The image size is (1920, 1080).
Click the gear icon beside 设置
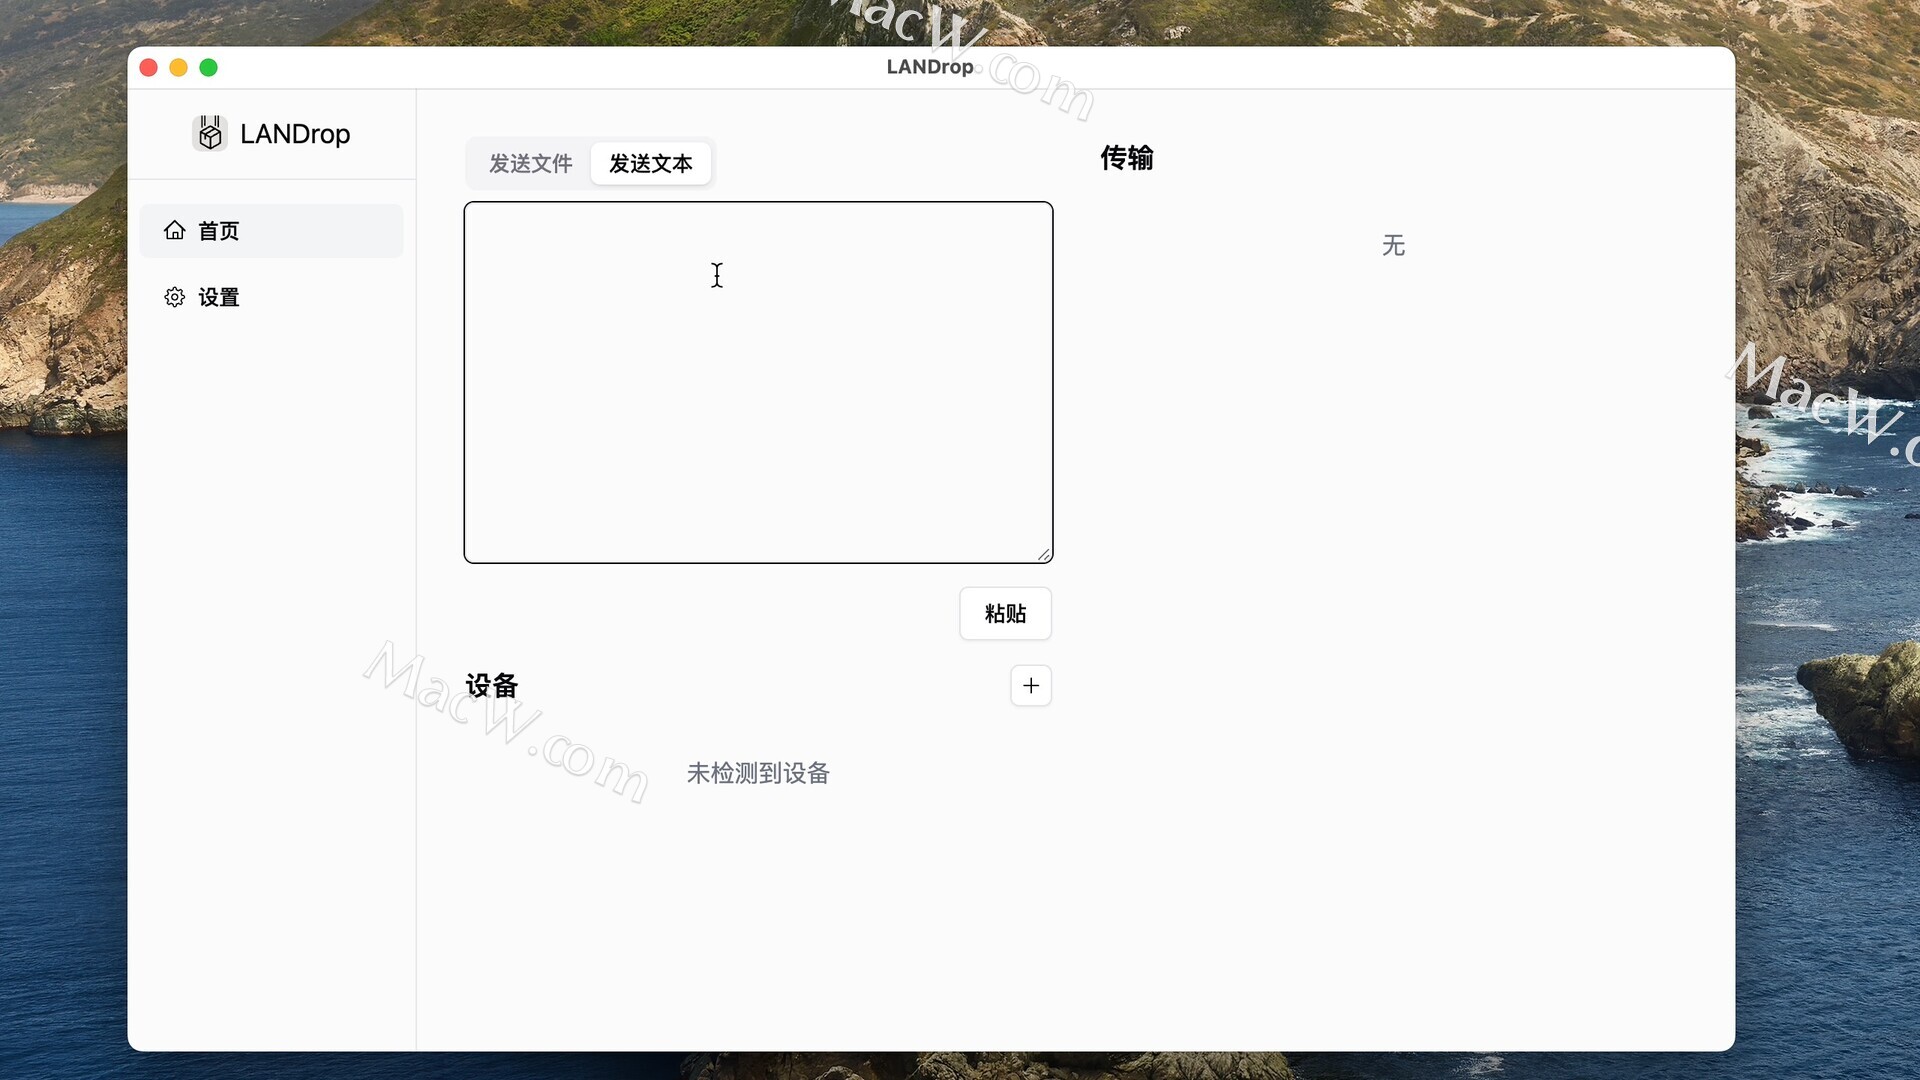pyautogui.click(x=175, y=297)
